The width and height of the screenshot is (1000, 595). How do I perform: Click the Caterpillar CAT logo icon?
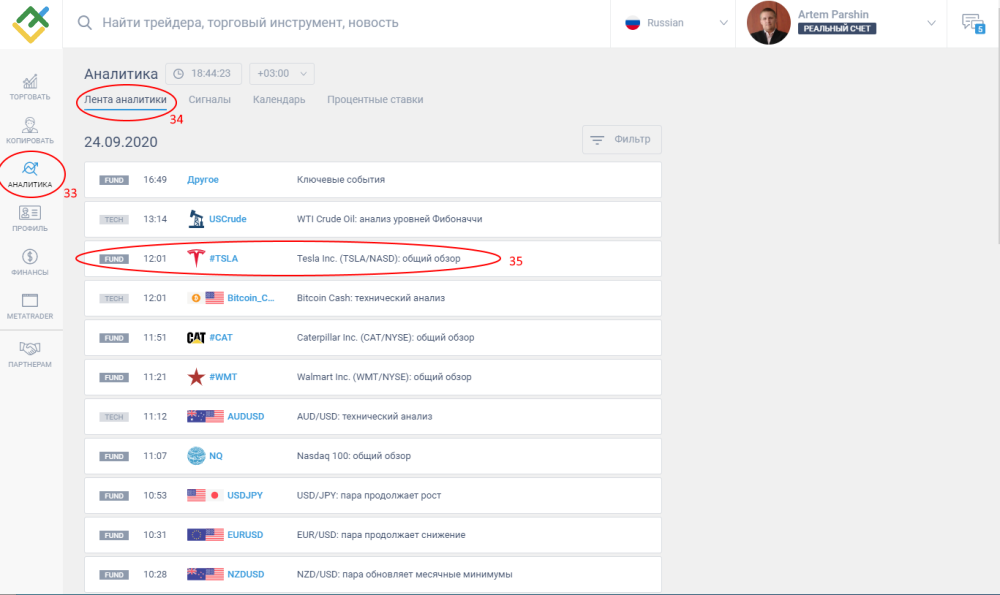(x=196, y=337)
